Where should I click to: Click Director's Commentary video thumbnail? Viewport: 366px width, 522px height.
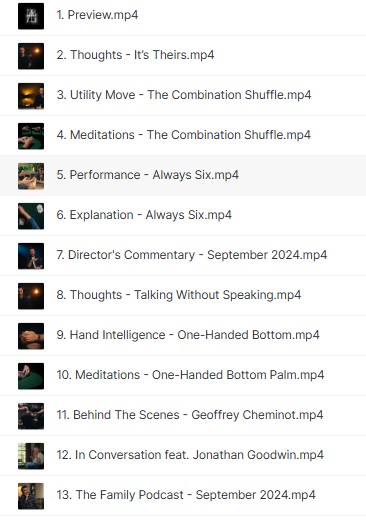(x=31, y=256)
